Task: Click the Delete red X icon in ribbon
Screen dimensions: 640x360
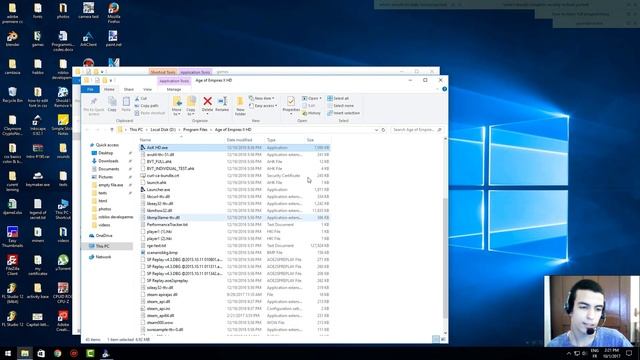Action: coord(207,101)
